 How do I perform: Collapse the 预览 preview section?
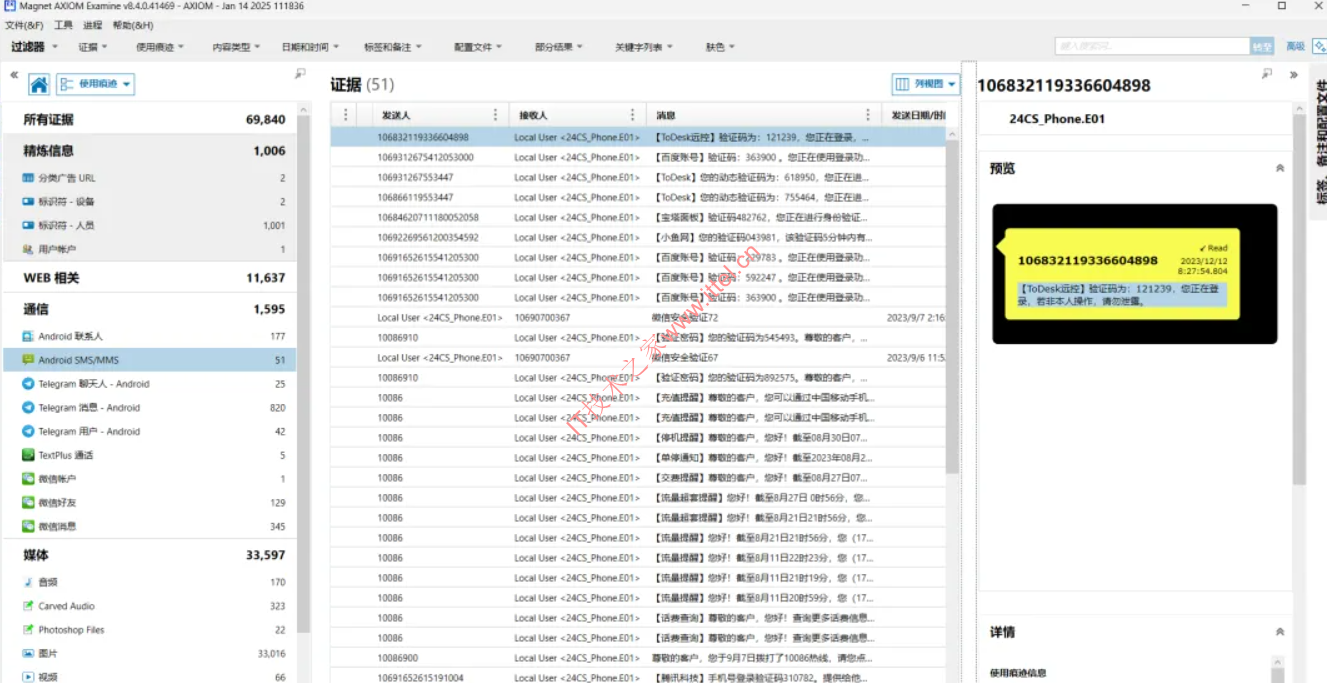[x=1280, y=169]
